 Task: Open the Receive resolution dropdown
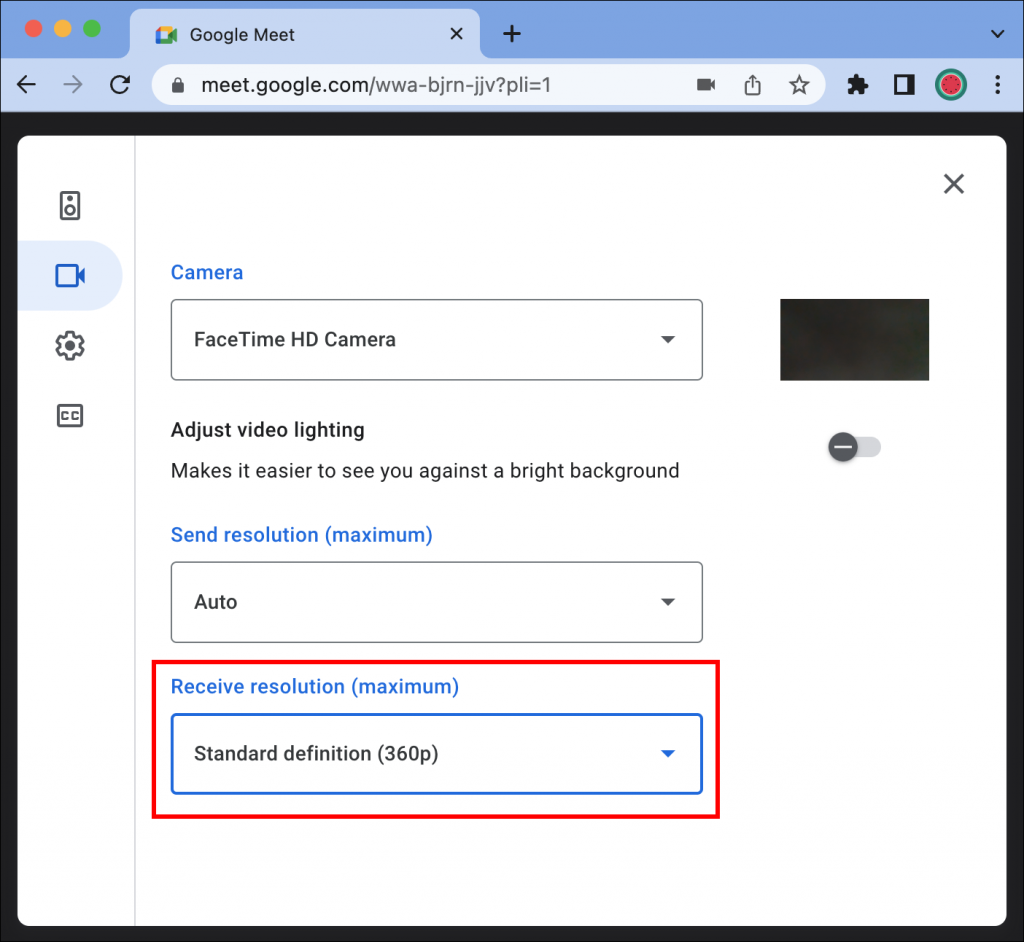436,754
